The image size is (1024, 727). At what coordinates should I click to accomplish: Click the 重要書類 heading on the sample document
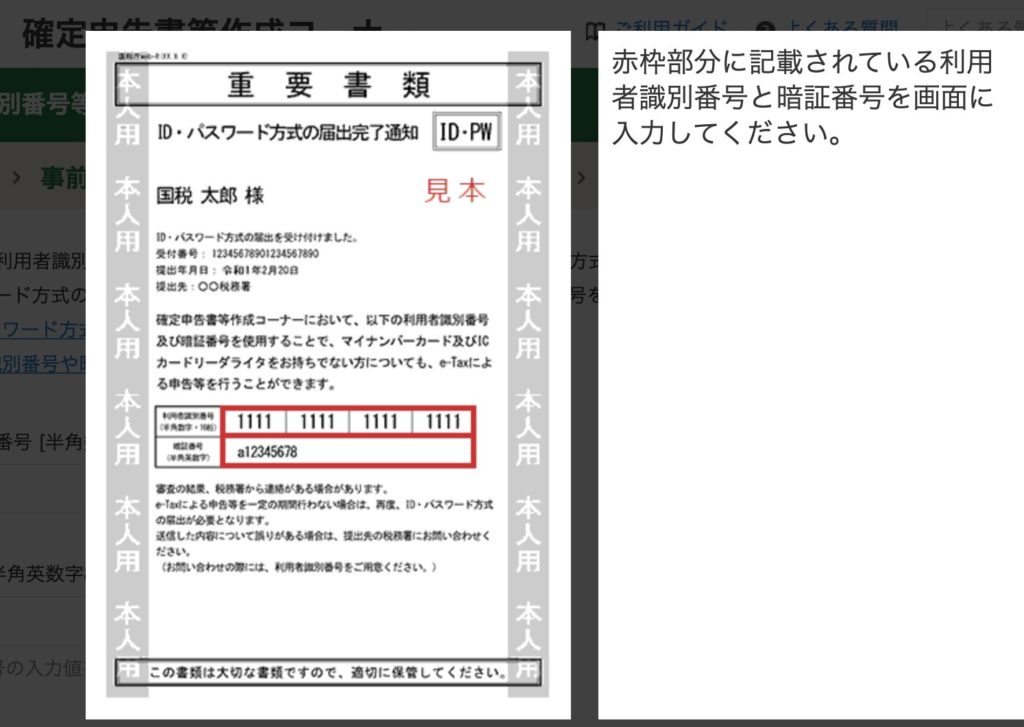point(328,85)
